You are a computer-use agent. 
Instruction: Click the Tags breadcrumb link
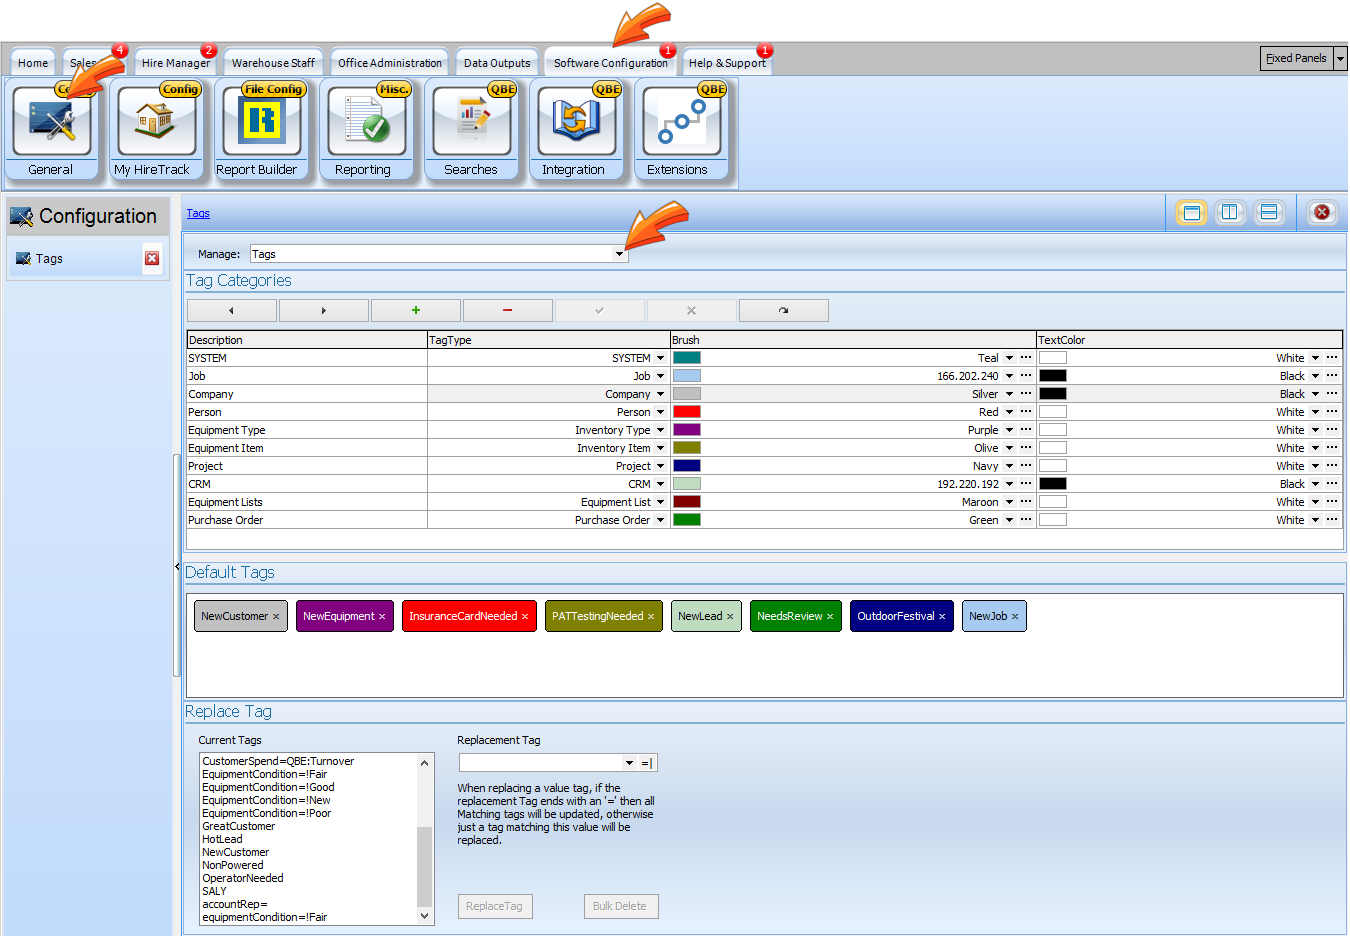[x=198, y=213]
